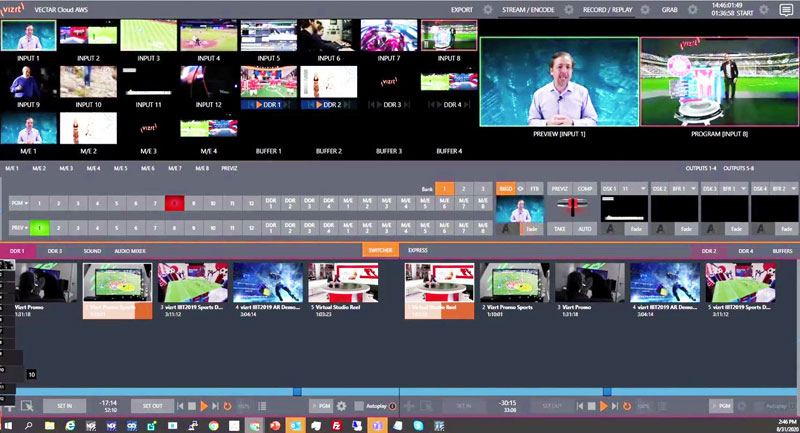The height and width of the screenshot is (433, 800).
Task: Click the add media plus icon in DDR 1
Action: (9, 406)
